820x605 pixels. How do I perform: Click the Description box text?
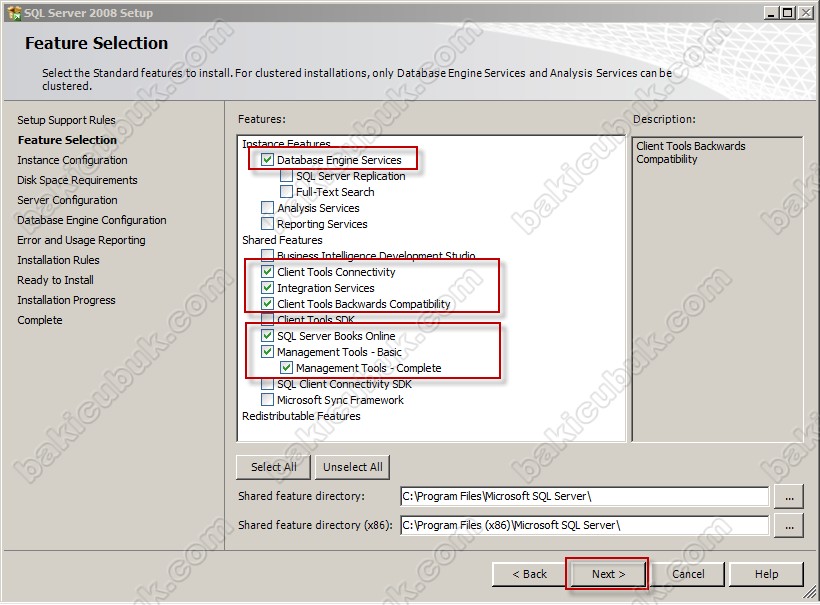point(690,152)
